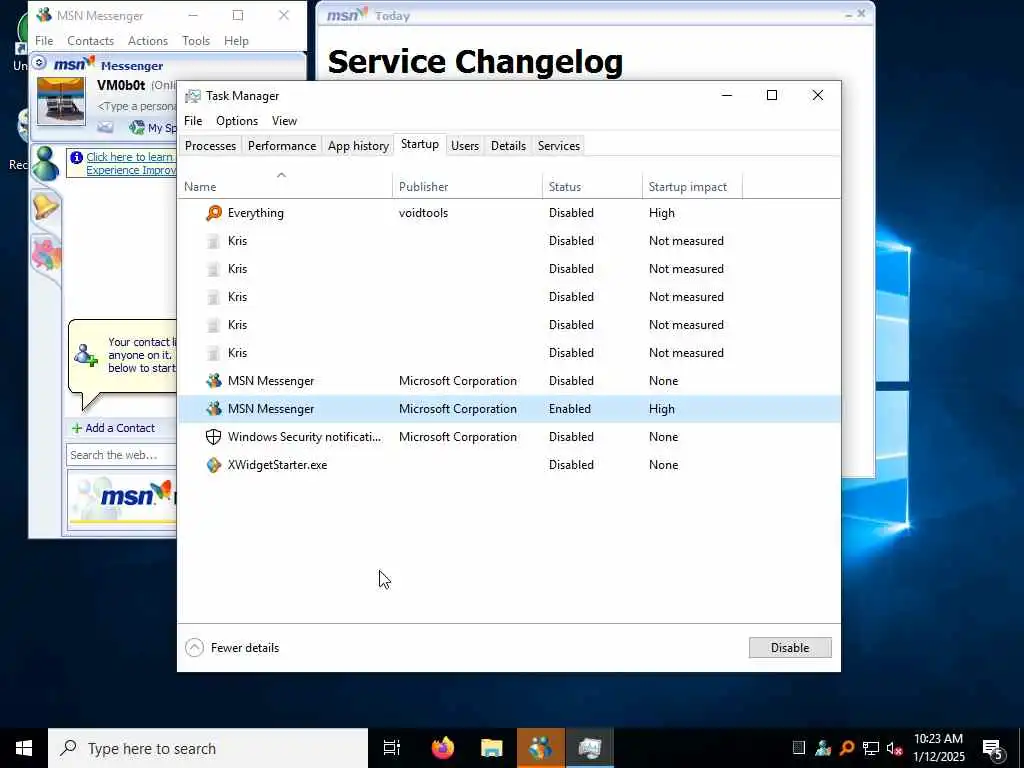Open the Click here to learn link

click(131, 163)
